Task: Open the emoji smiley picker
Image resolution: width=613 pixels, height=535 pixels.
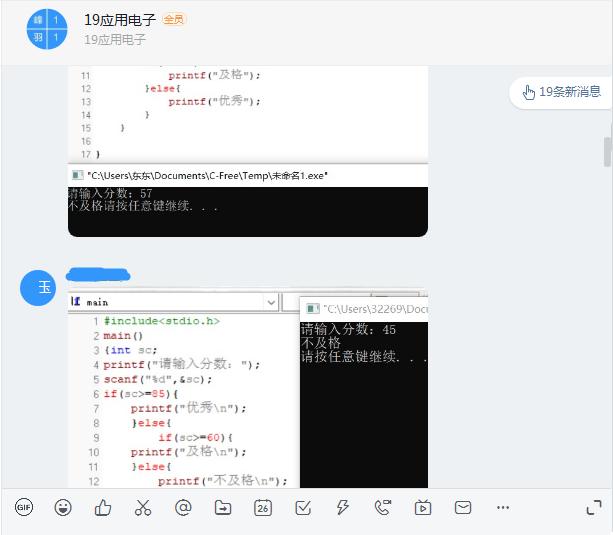Action: pos(63,508)
